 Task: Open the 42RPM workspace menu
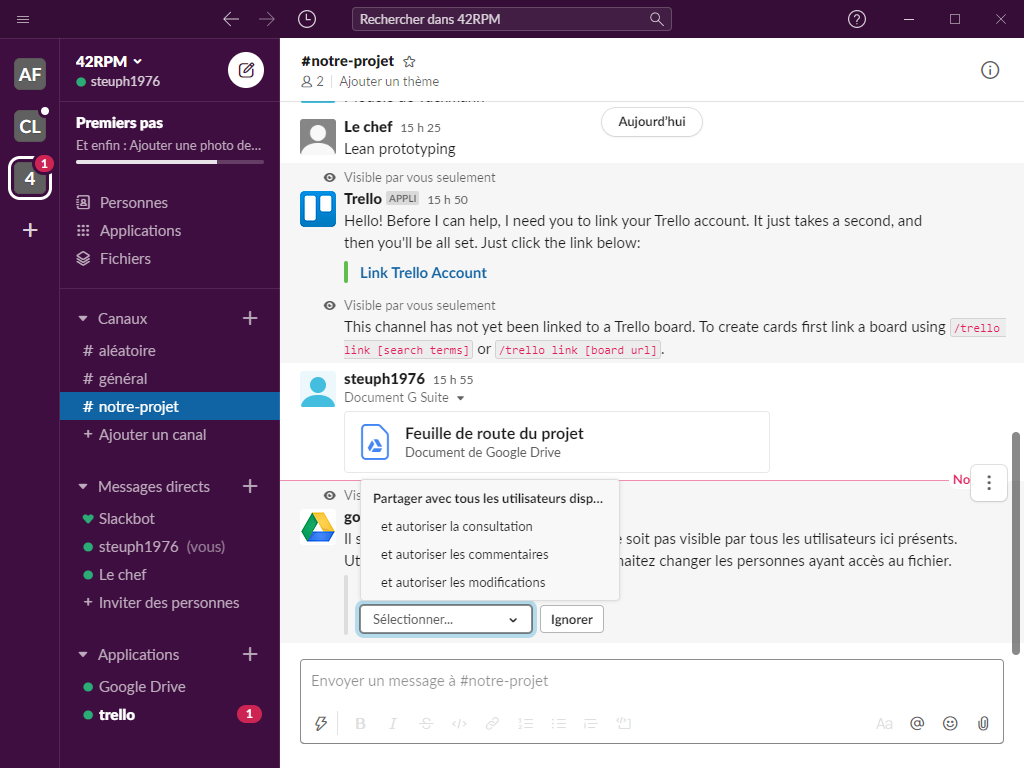108,61
